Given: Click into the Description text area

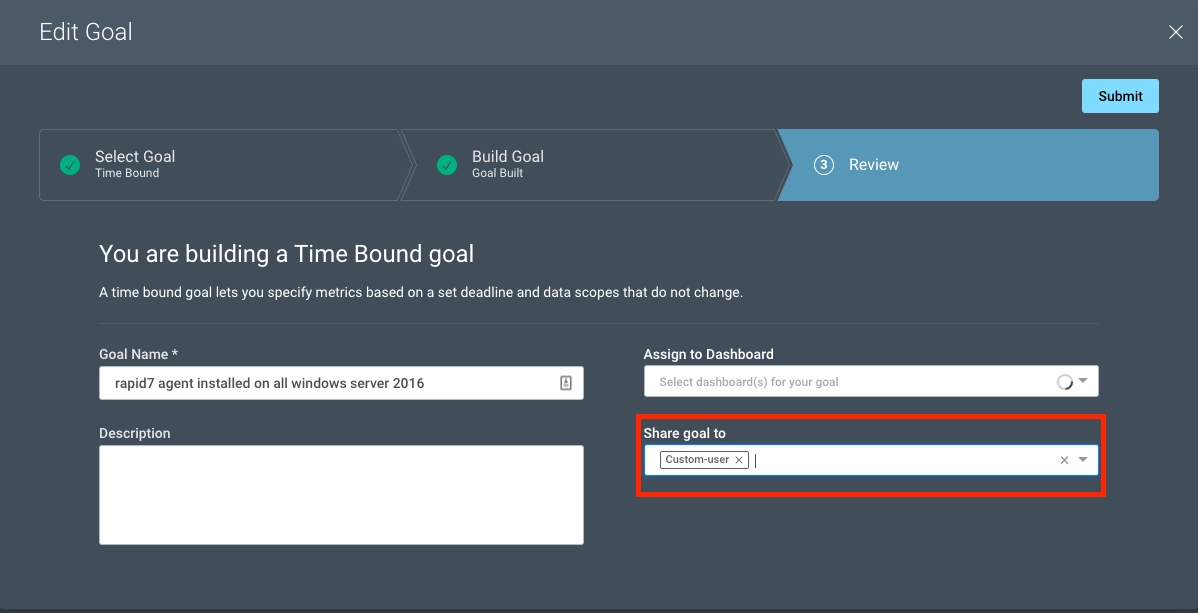Looking at the screenshot, I should (x=341, y=494).
